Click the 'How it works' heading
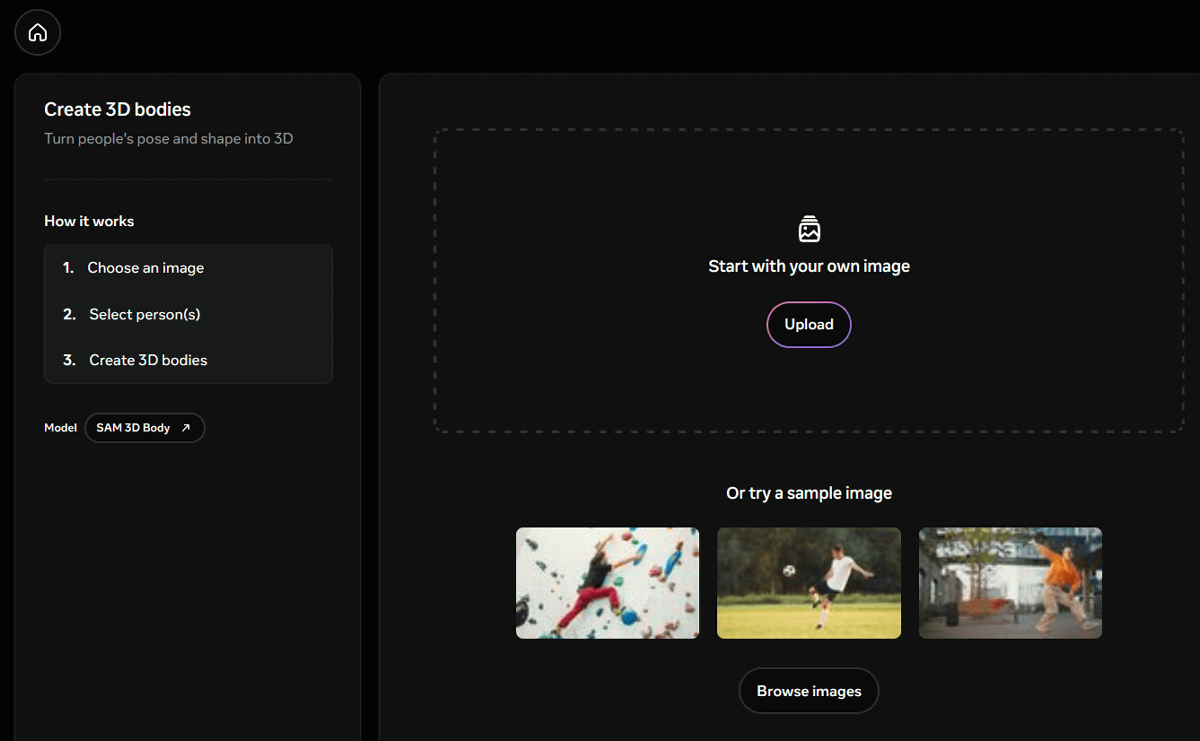The image size is (1200, 741). (x=89, y=221)
